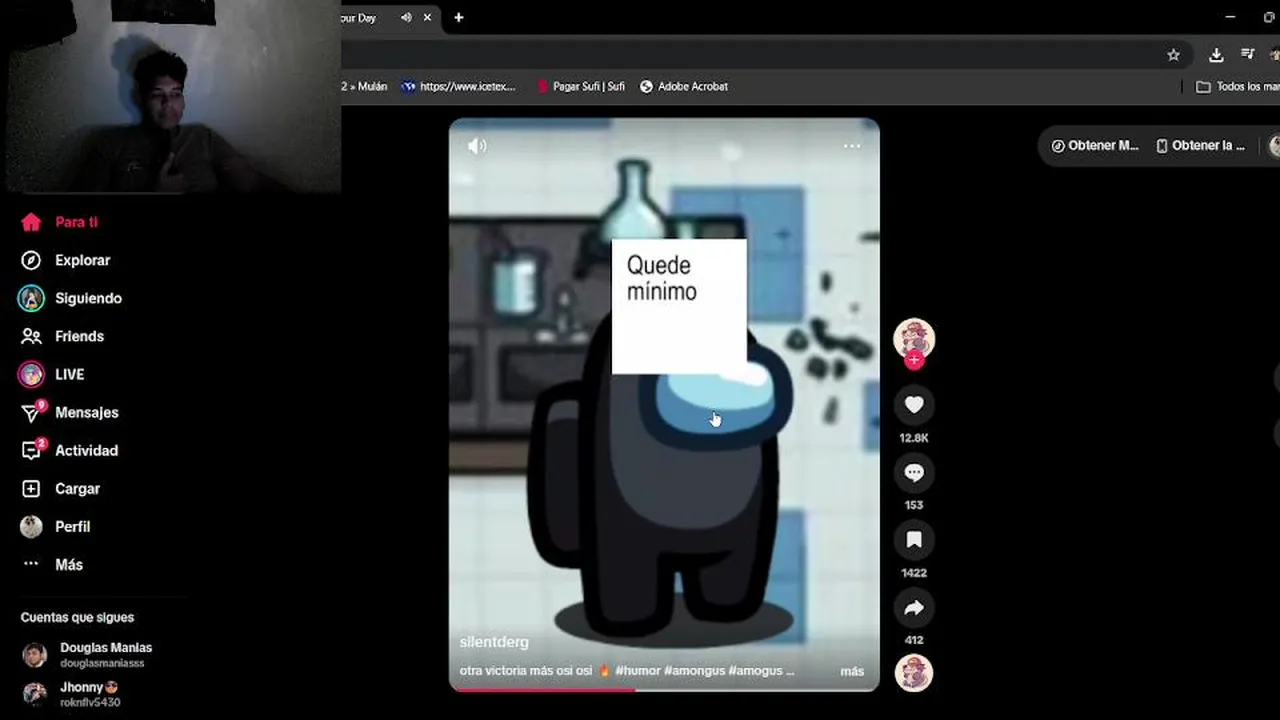Screen dimensions: 1280x720
Task: Close the current browser tab
Action: (428, 17)
